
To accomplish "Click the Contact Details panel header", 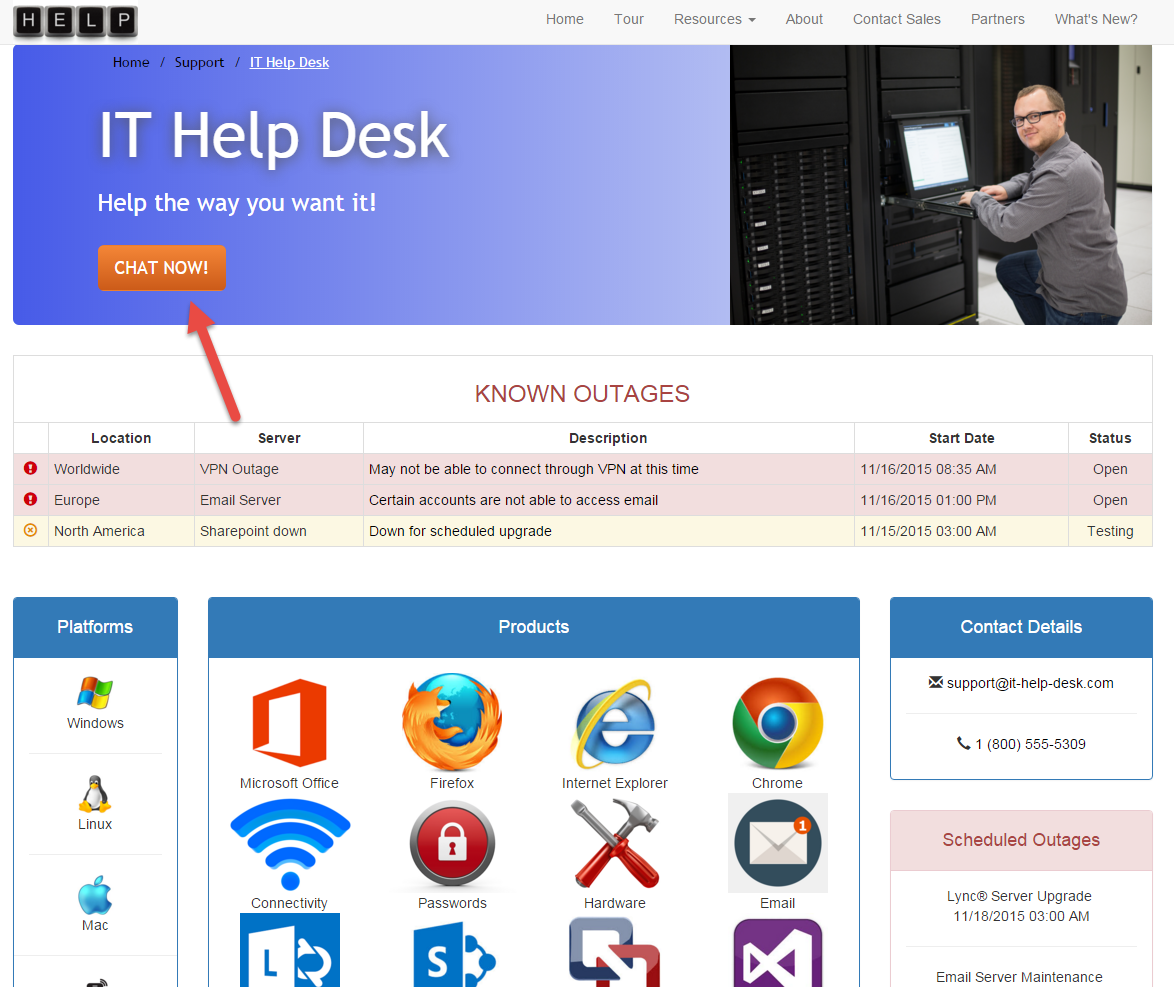I will pos(1021,627).
